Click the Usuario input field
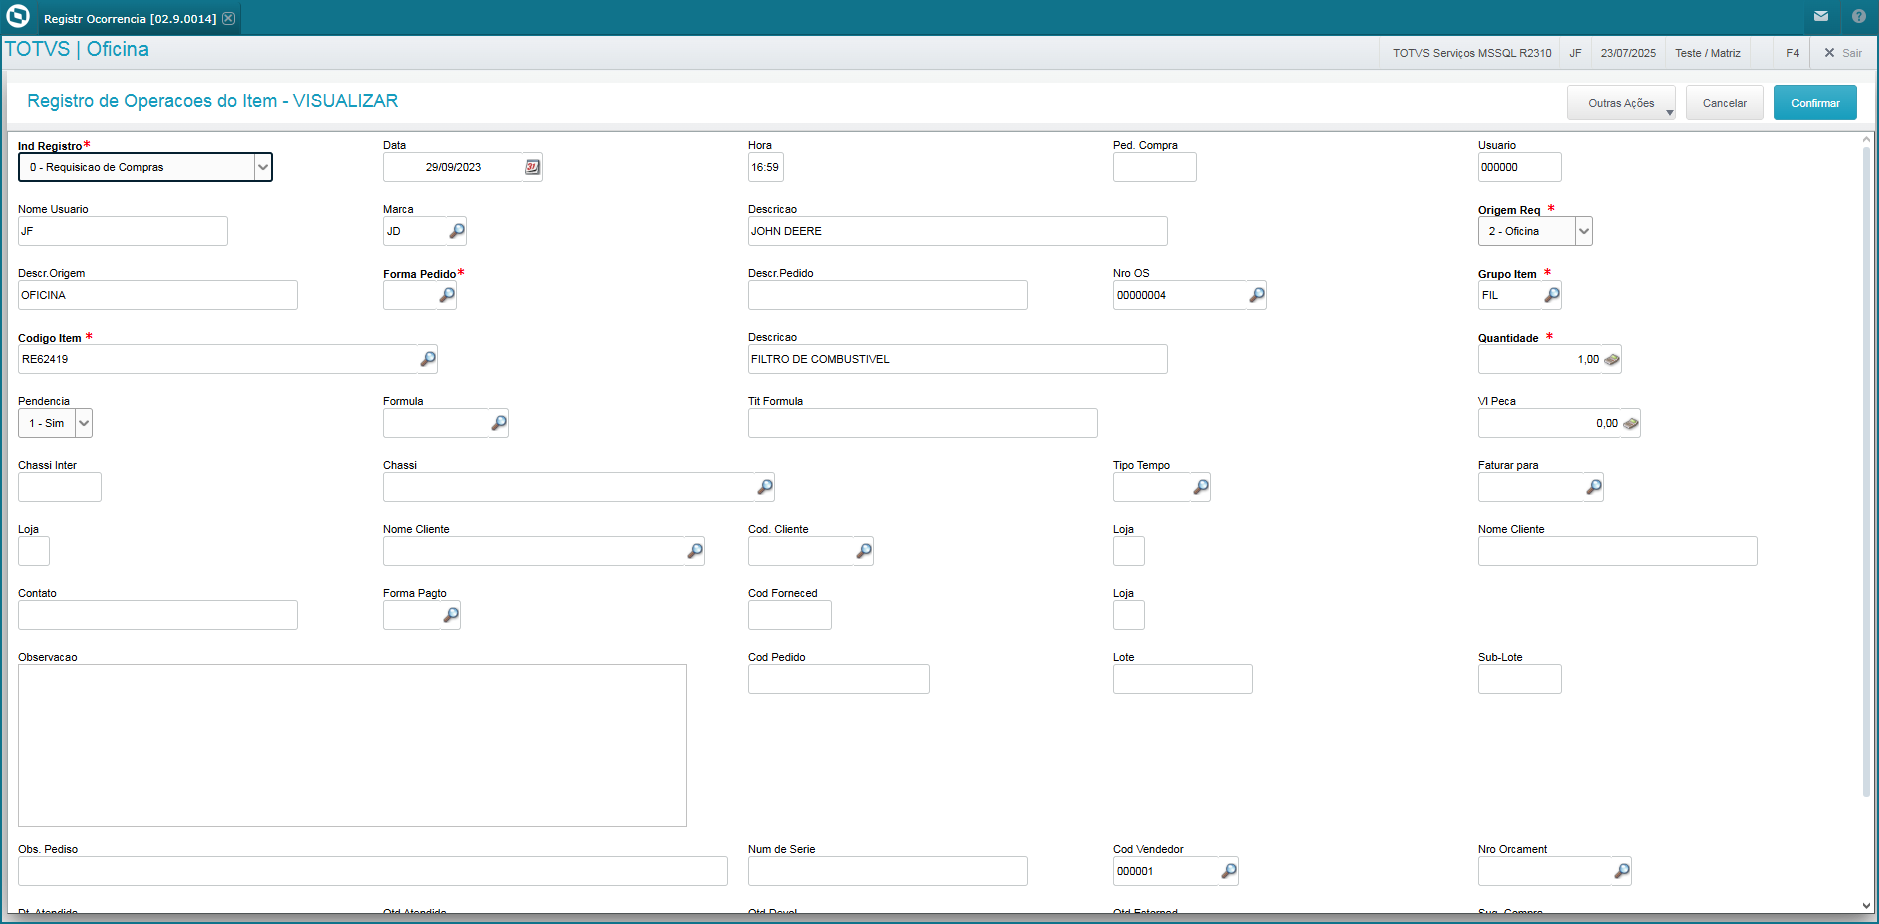Viewport: 1879px width, 924px height. tap(1520, 167)
